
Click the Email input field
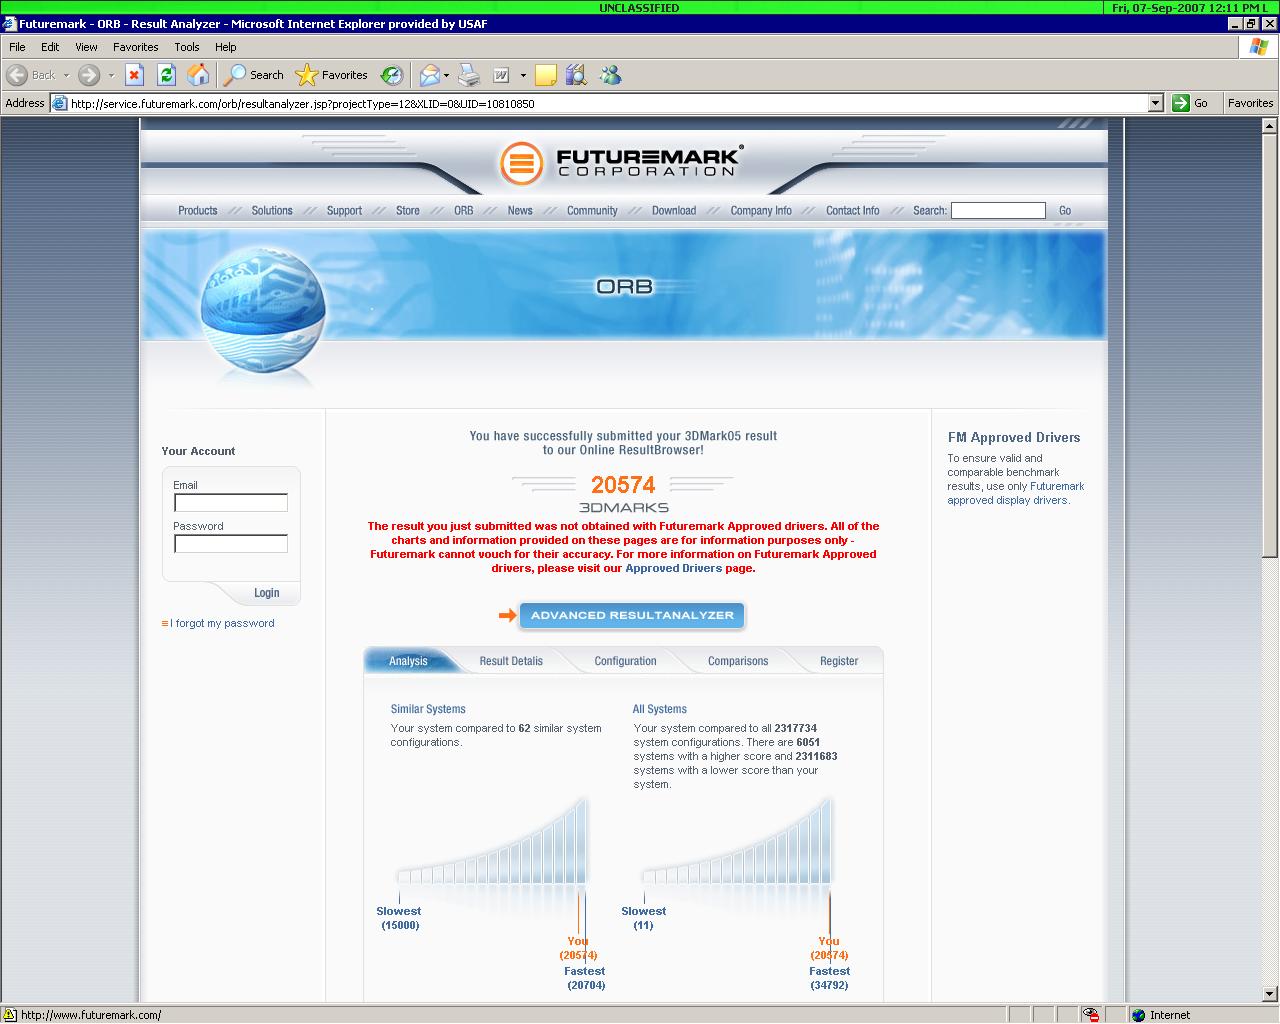231,503
